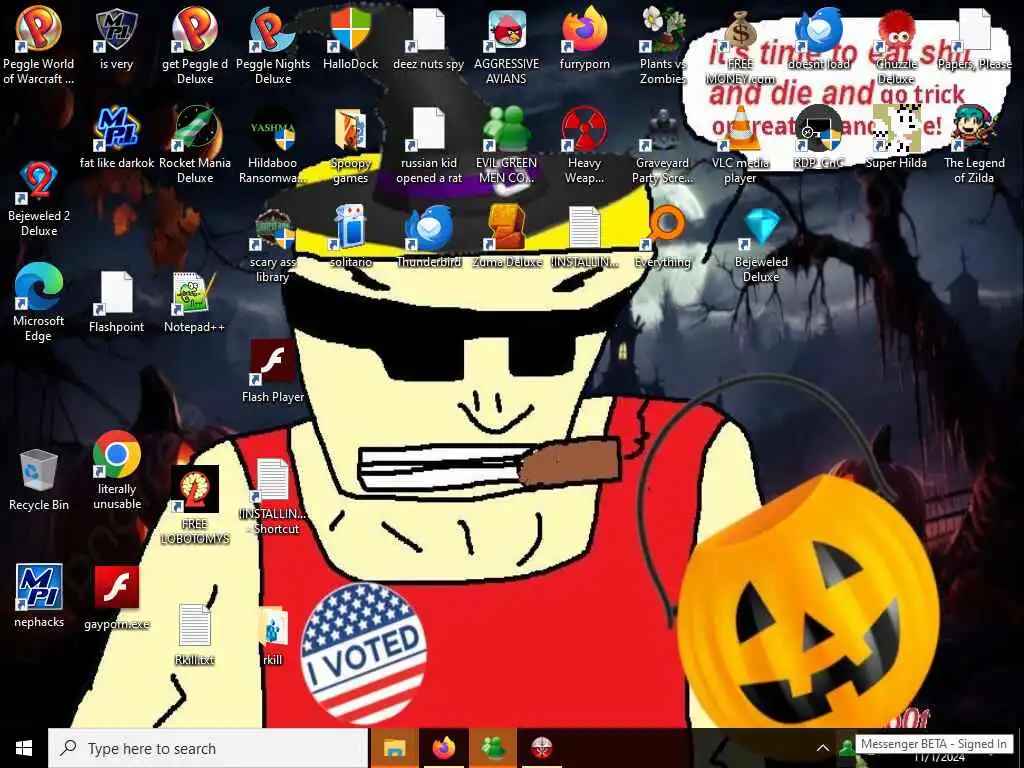This screenshot has height=768, width=1024.
Task: Click the 'Type here to search' box
Action: (x=208, y=748)
